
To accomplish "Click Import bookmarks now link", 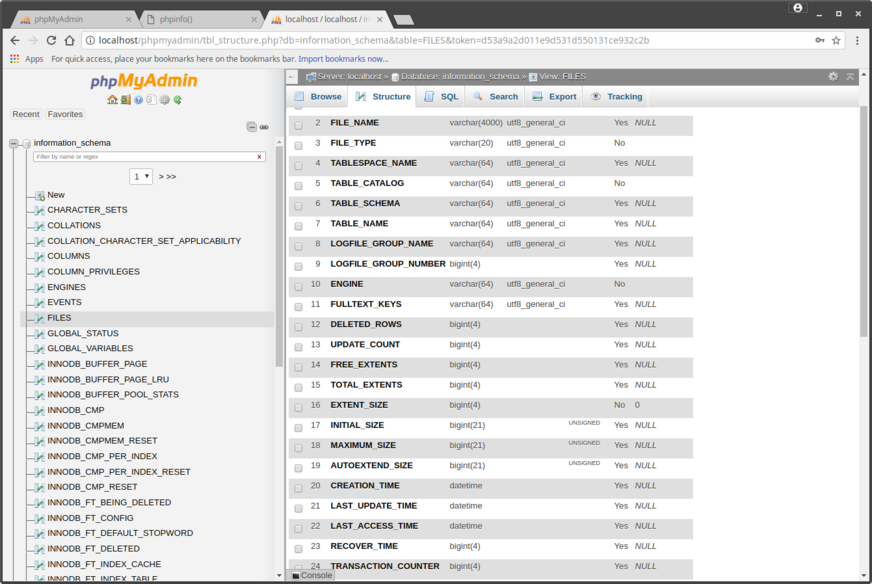I will click(343, 59).
